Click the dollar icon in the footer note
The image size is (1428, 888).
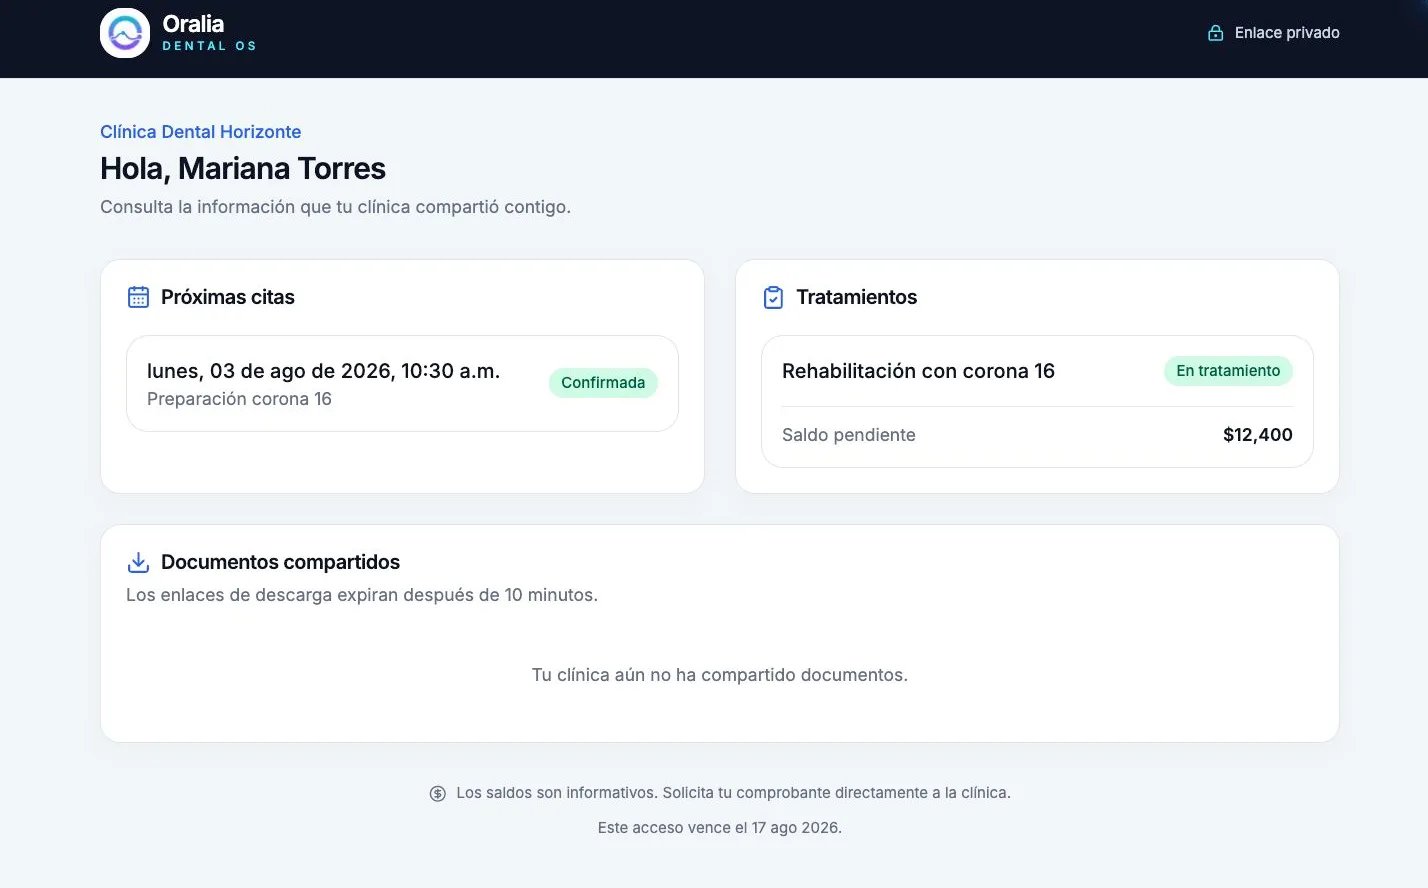pos(438,793)
